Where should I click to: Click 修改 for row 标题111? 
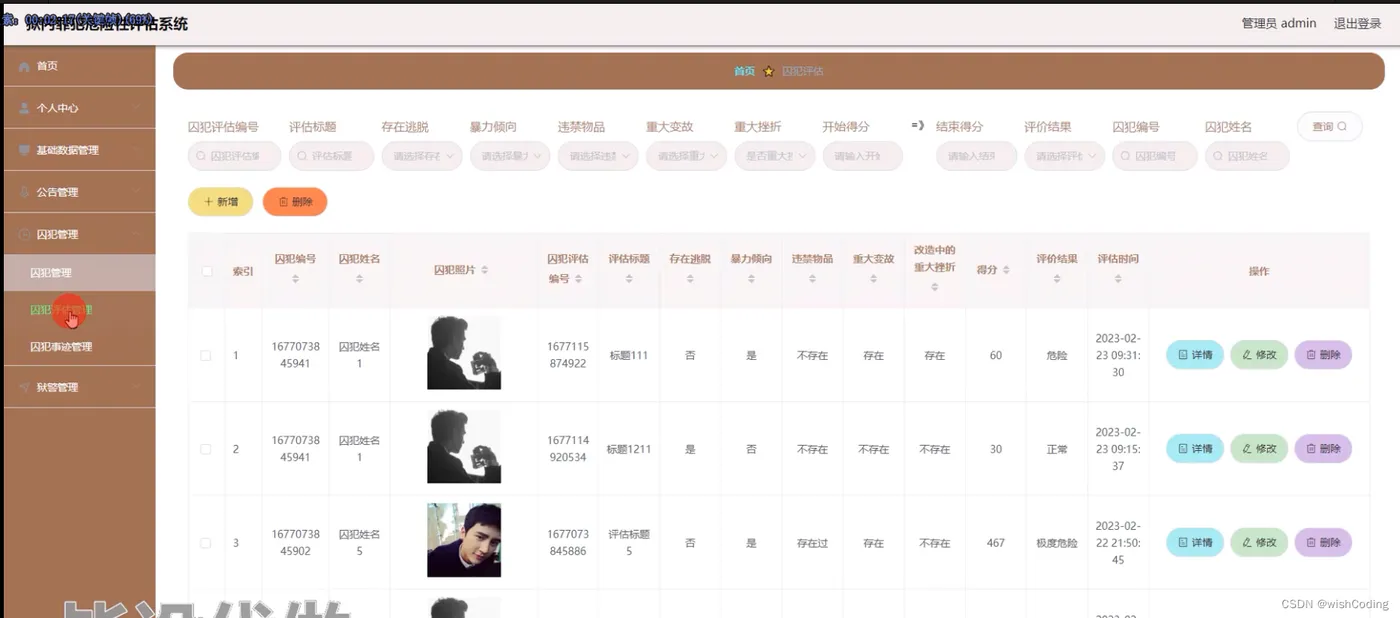pyautogui.click(x=1259, y=355)
